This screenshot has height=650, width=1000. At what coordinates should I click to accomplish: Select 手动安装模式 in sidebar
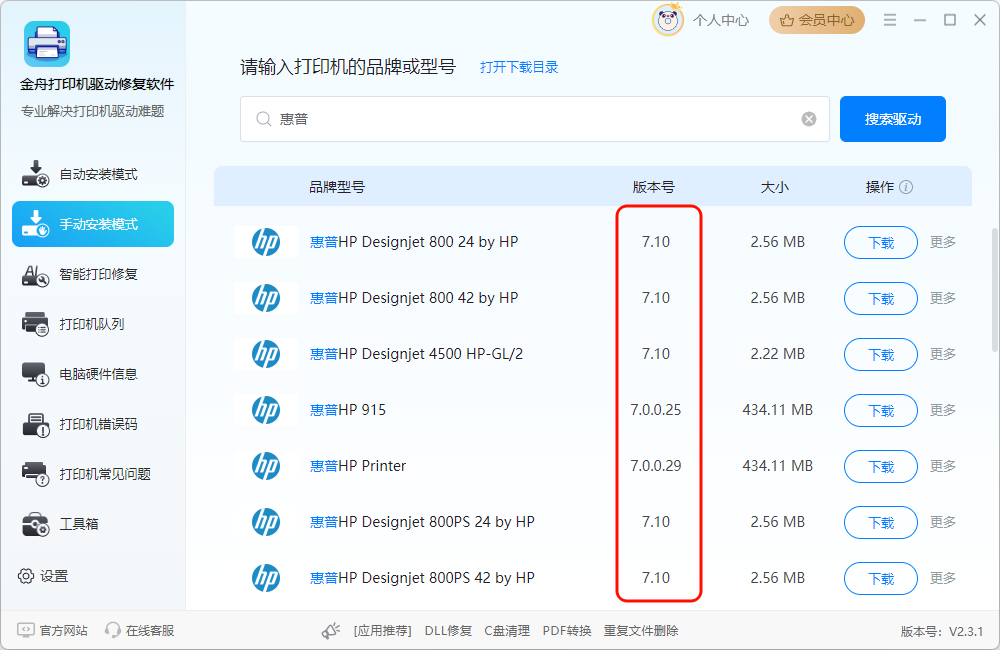[93, 224]
